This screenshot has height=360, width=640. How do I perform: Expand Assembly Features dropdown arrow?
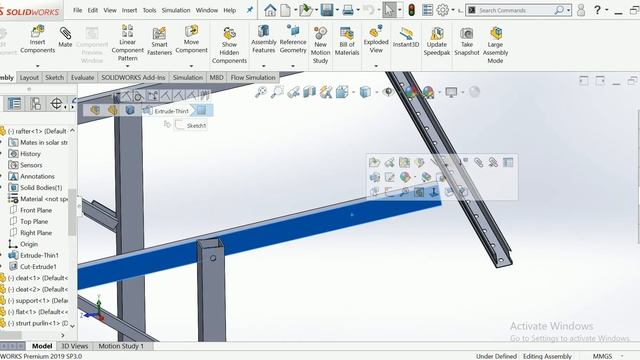[x=264, y=66]
